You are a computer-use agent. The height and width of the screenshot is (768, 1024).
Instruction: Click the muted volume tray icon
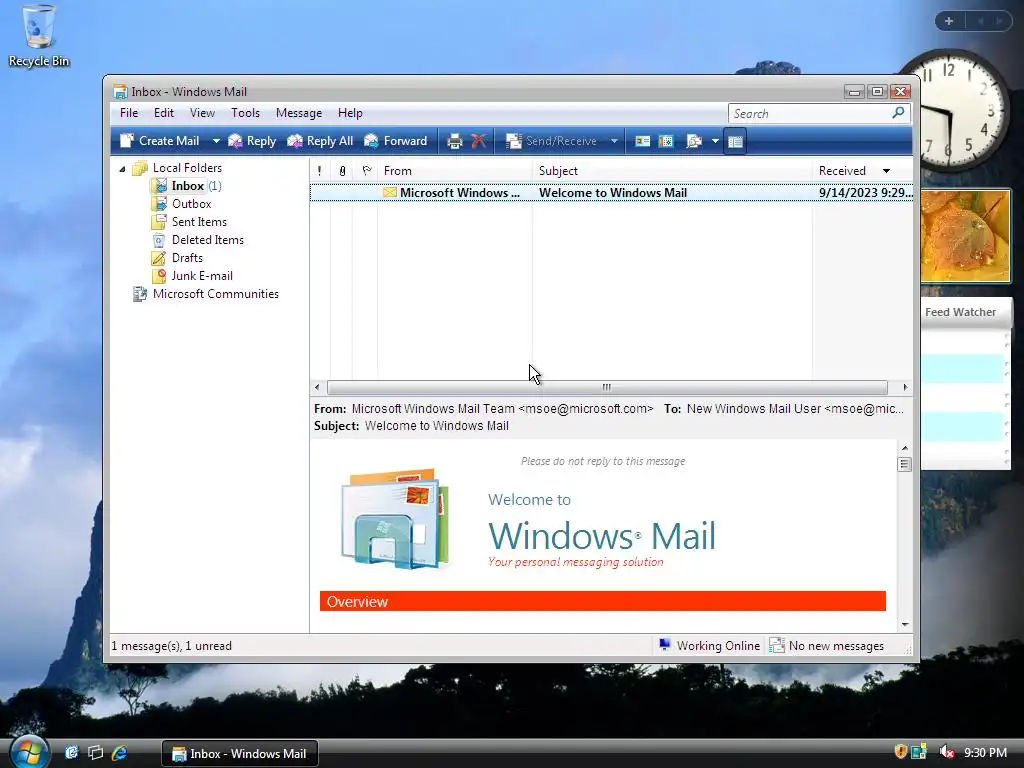(x=946, y=752)
